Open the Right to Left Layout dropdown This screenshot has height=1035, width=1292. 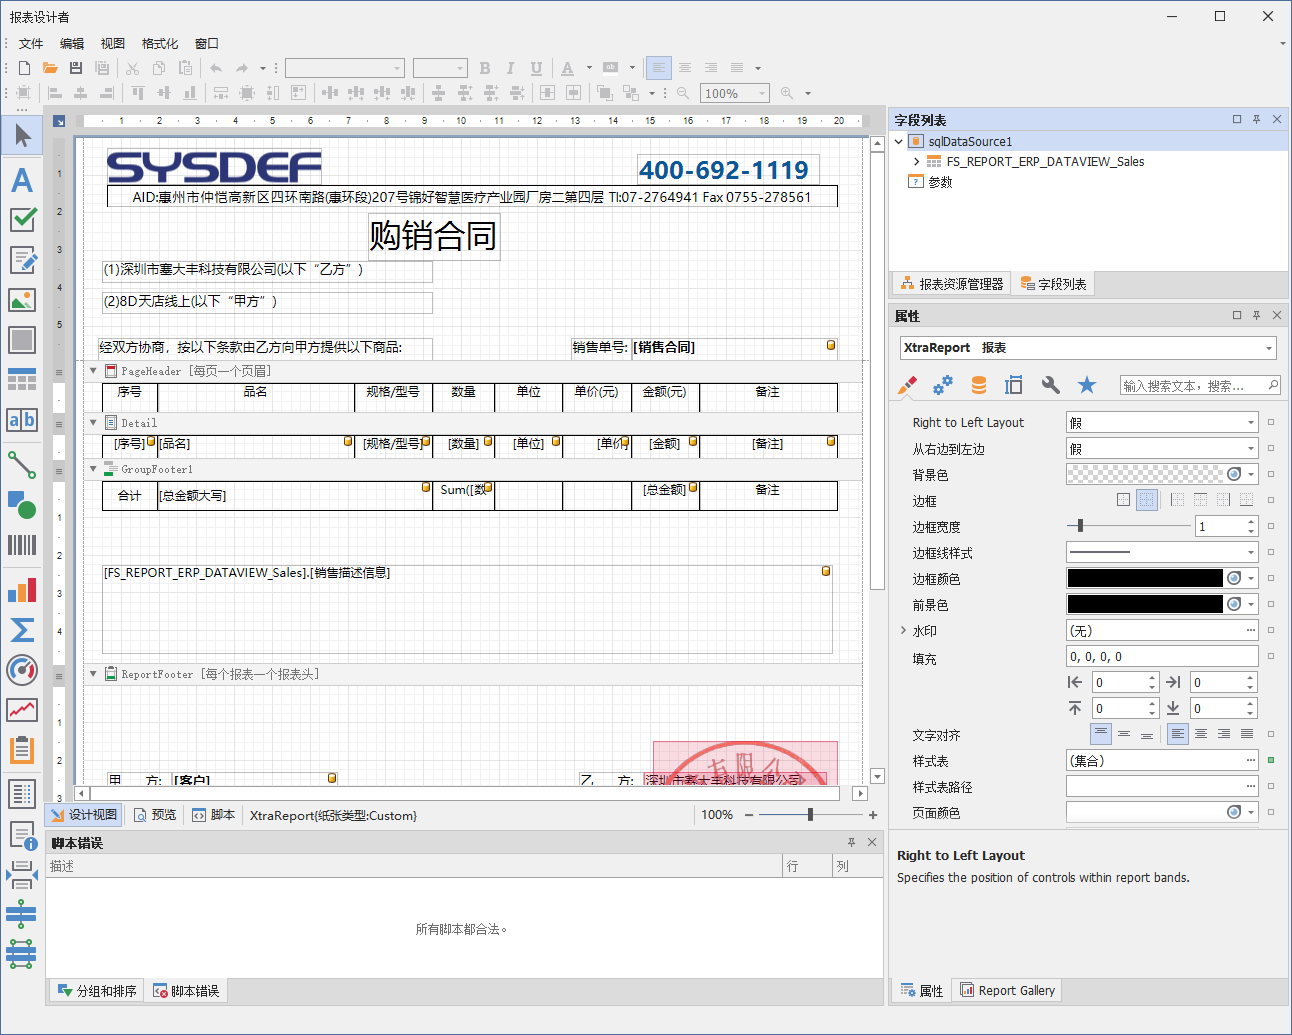tap(1250, 423)
